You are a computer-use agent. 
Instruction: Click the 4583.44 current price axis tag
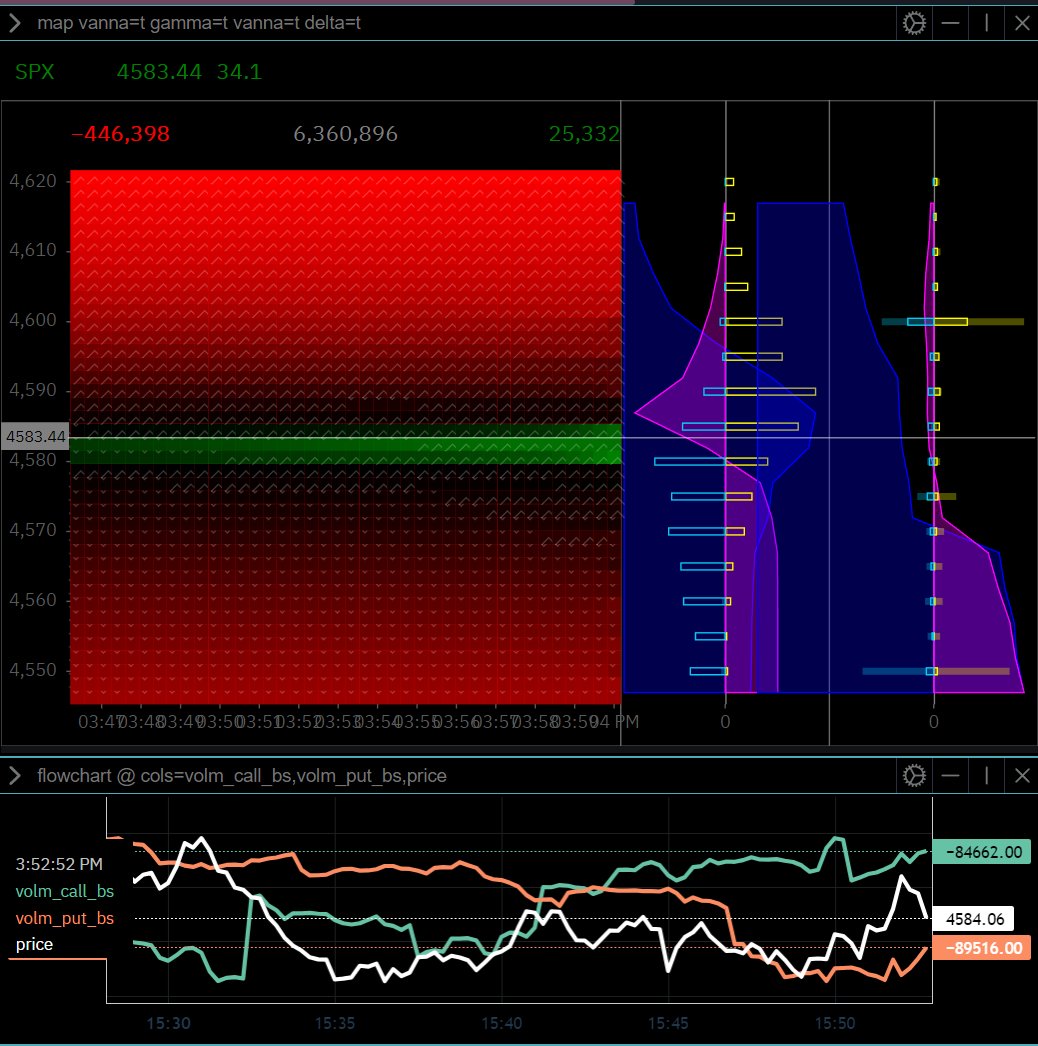point(35,437)
